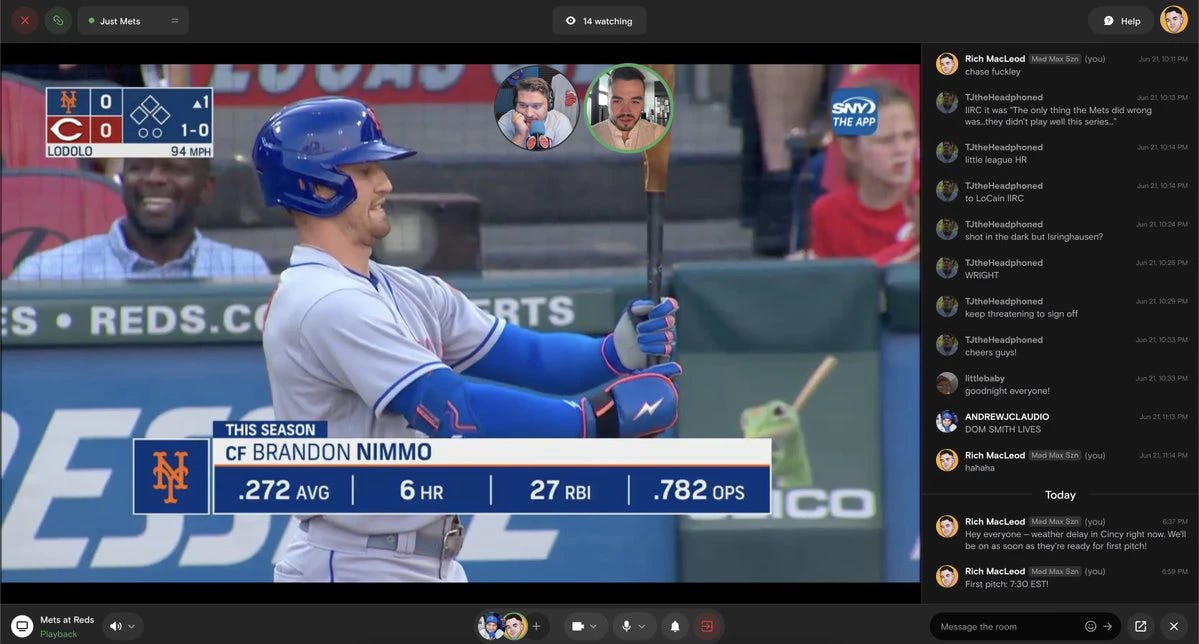The image size is (1199, 644).
Task: Click the First pitch: 7:30 EST! message
Action: pos(1006,584)
